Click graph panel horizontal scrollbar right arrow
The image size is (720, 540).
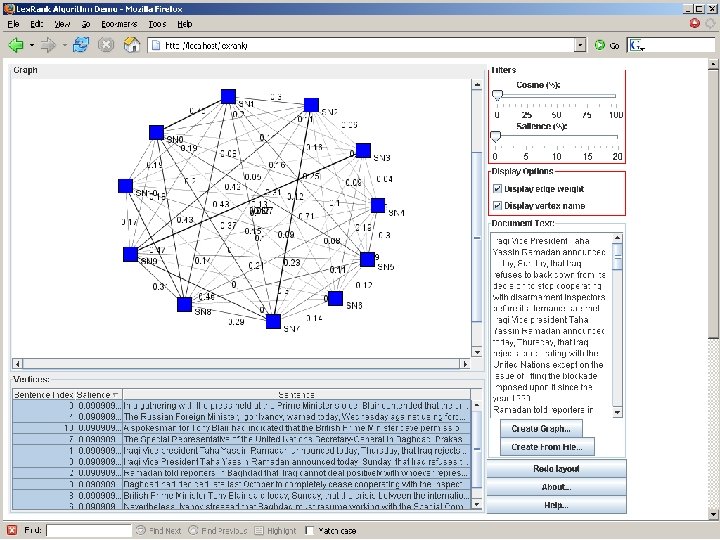(x=465, y=364)
